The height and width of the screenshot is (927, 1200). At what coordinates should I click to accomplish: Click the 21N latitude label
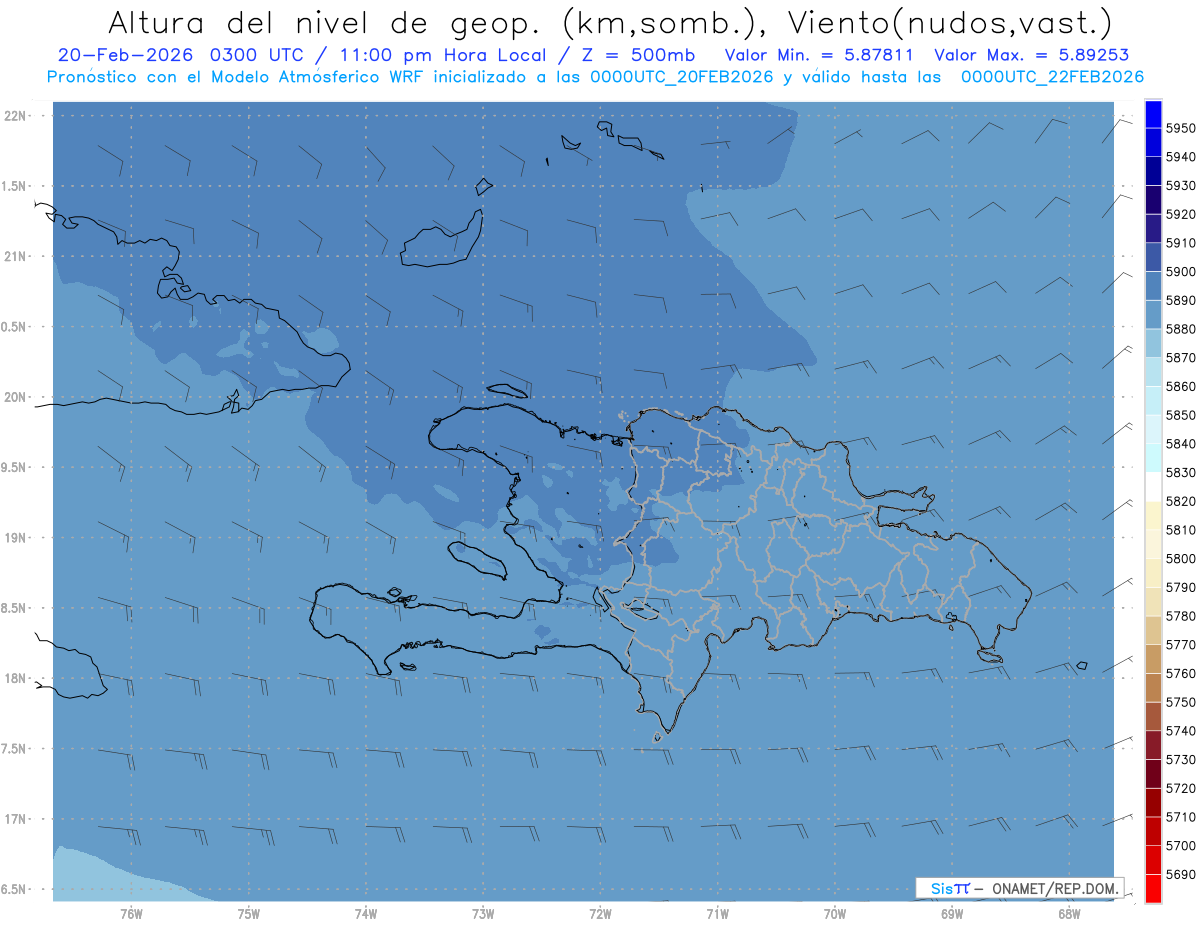[16, 256]
